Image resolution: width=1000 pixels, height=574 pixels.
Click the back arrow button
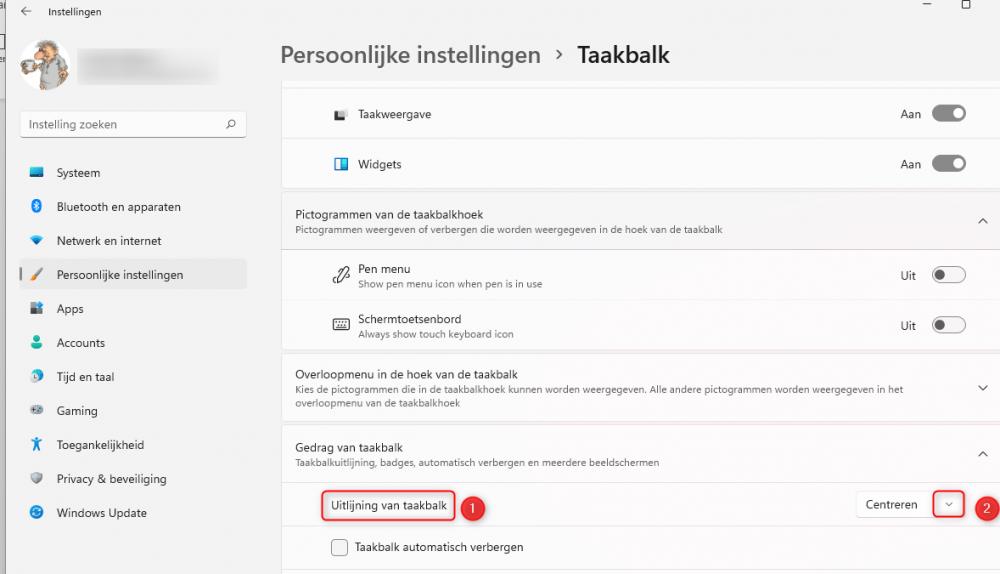[26, 12]
